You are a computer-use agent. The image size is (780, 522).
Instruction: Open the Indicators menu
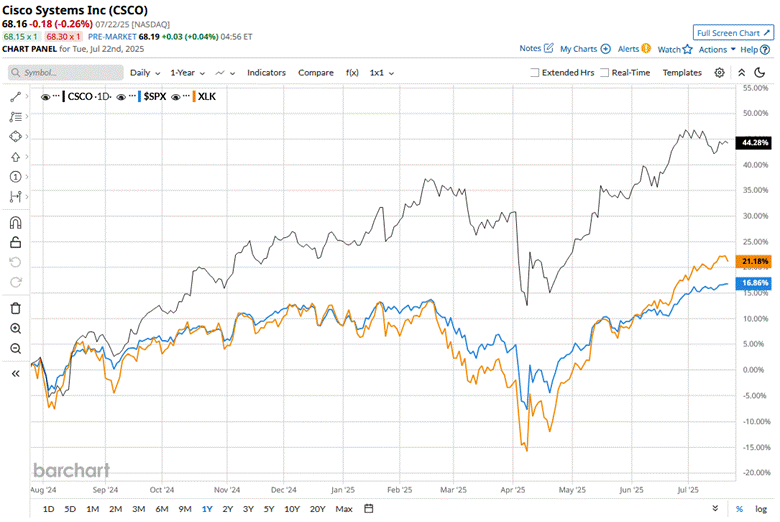[x=266, y=73]
